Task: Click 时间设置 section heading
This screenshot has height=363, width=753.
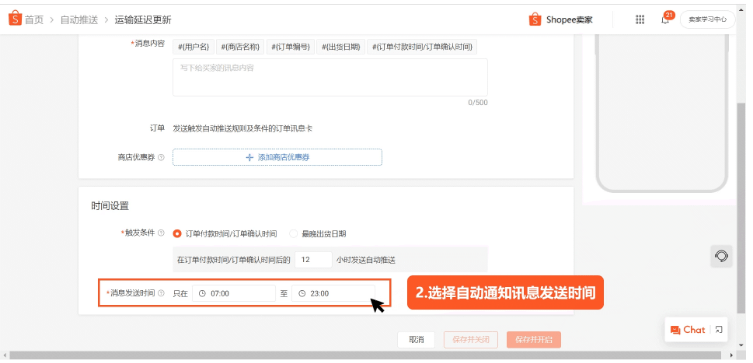Action: [x=110, y=206]
